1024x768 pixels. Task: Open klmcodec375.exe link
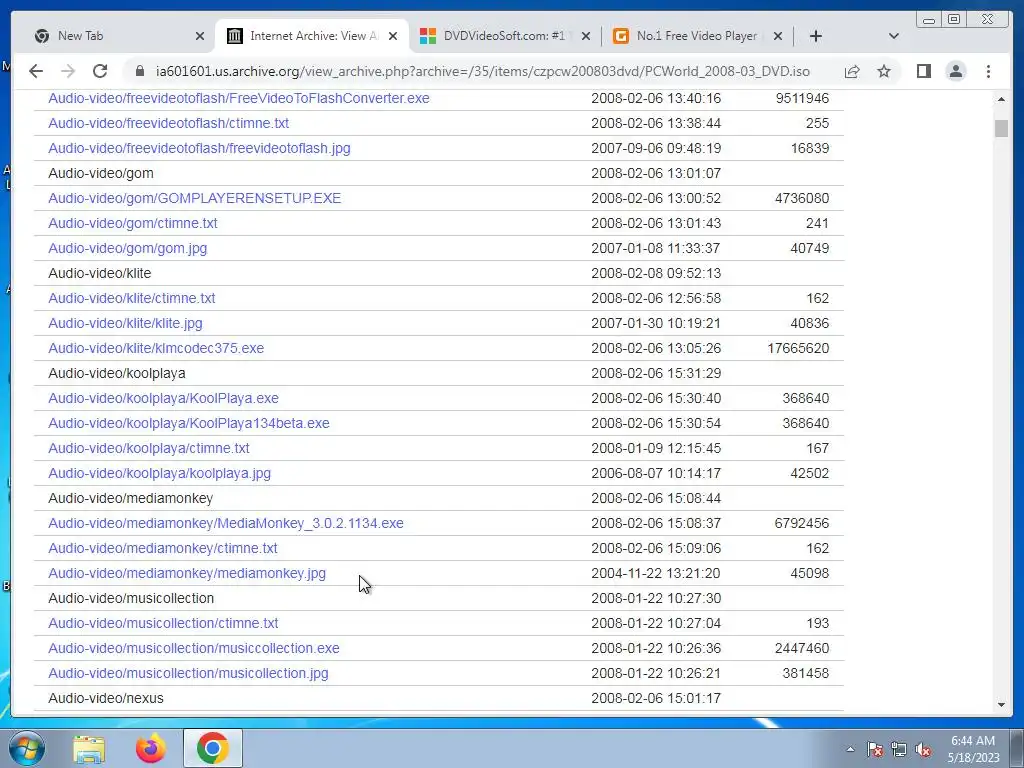tap(156, 348)
